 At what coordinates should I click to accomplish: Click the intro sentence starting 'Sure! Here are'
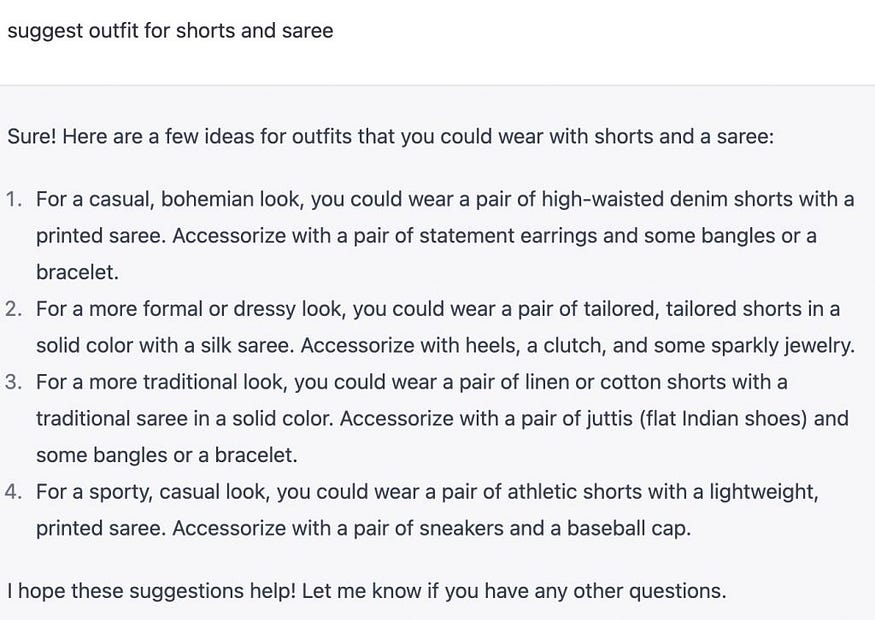[x=391, y=136]
